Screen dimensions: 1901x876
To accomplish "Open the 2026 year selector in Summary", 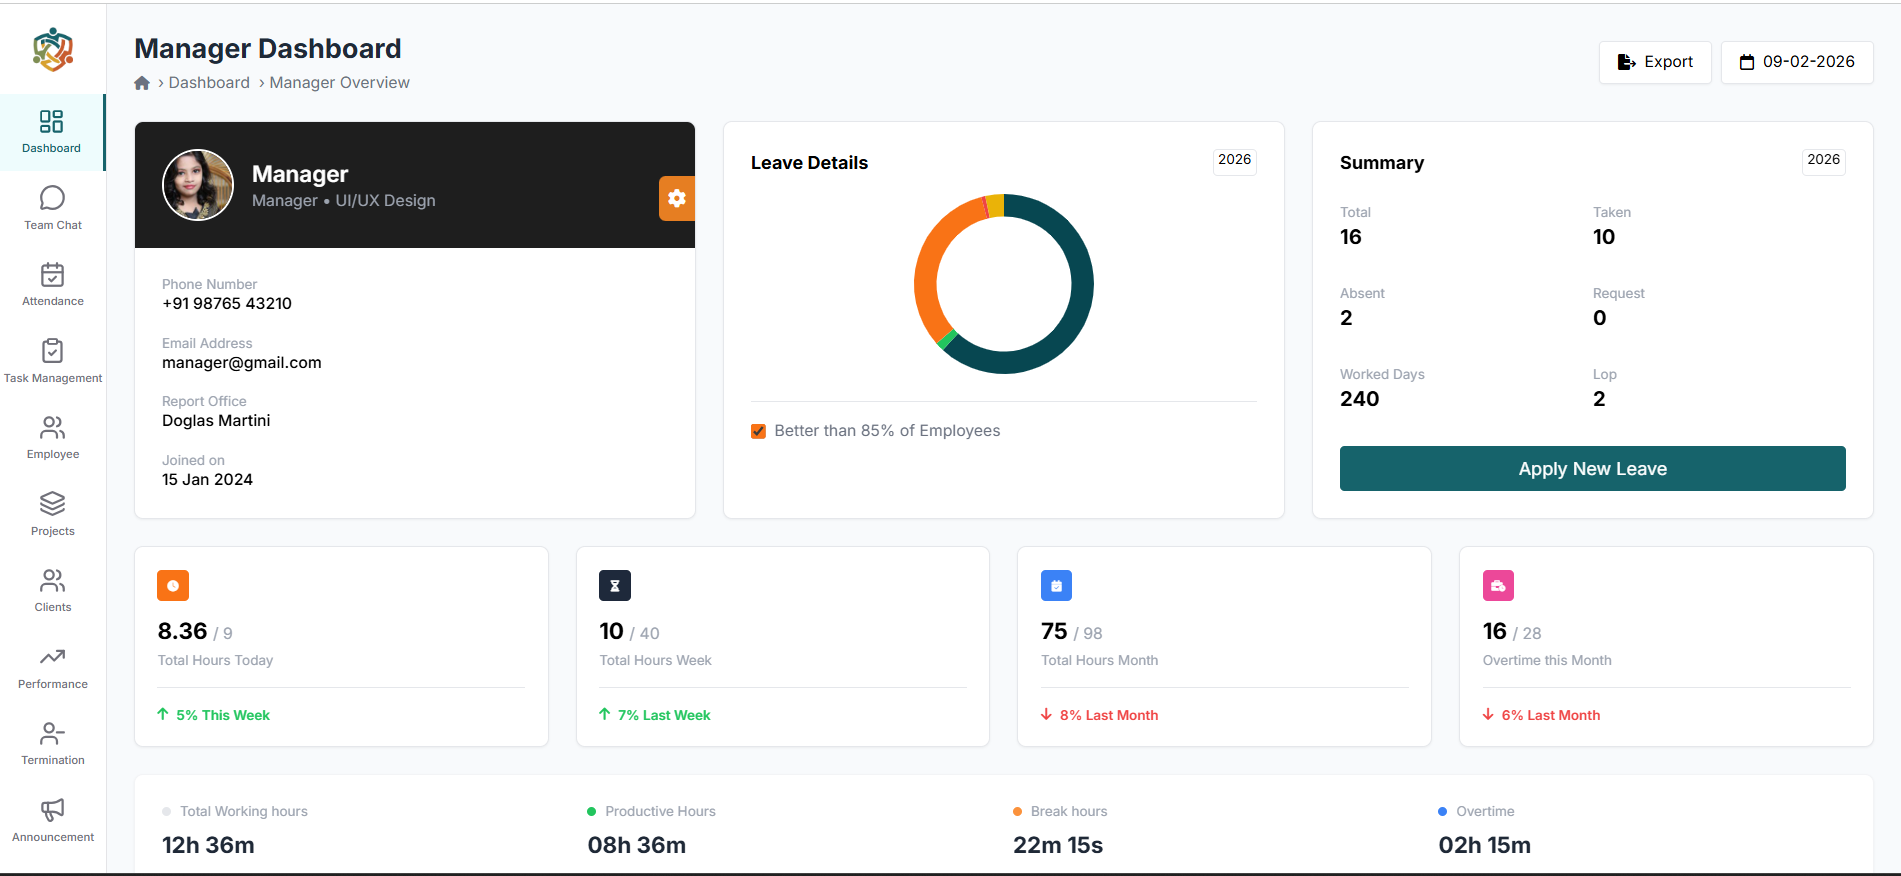I will [1824, 160].
